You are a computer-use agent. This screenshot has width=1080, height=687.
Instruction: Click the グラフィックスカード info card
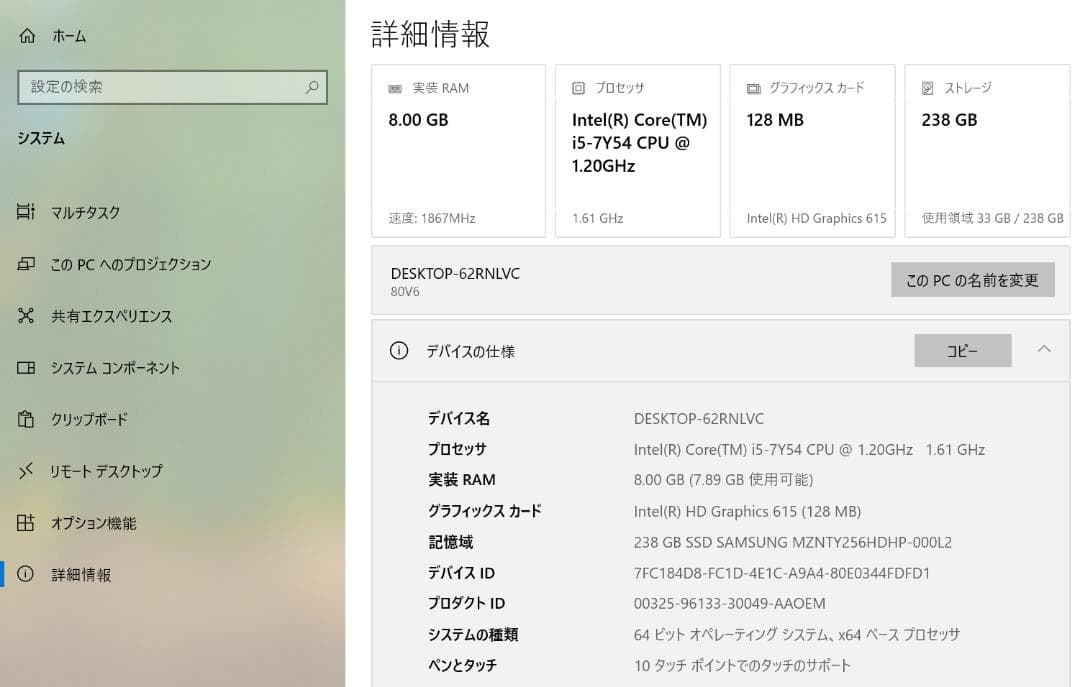[x=812, y=150]
